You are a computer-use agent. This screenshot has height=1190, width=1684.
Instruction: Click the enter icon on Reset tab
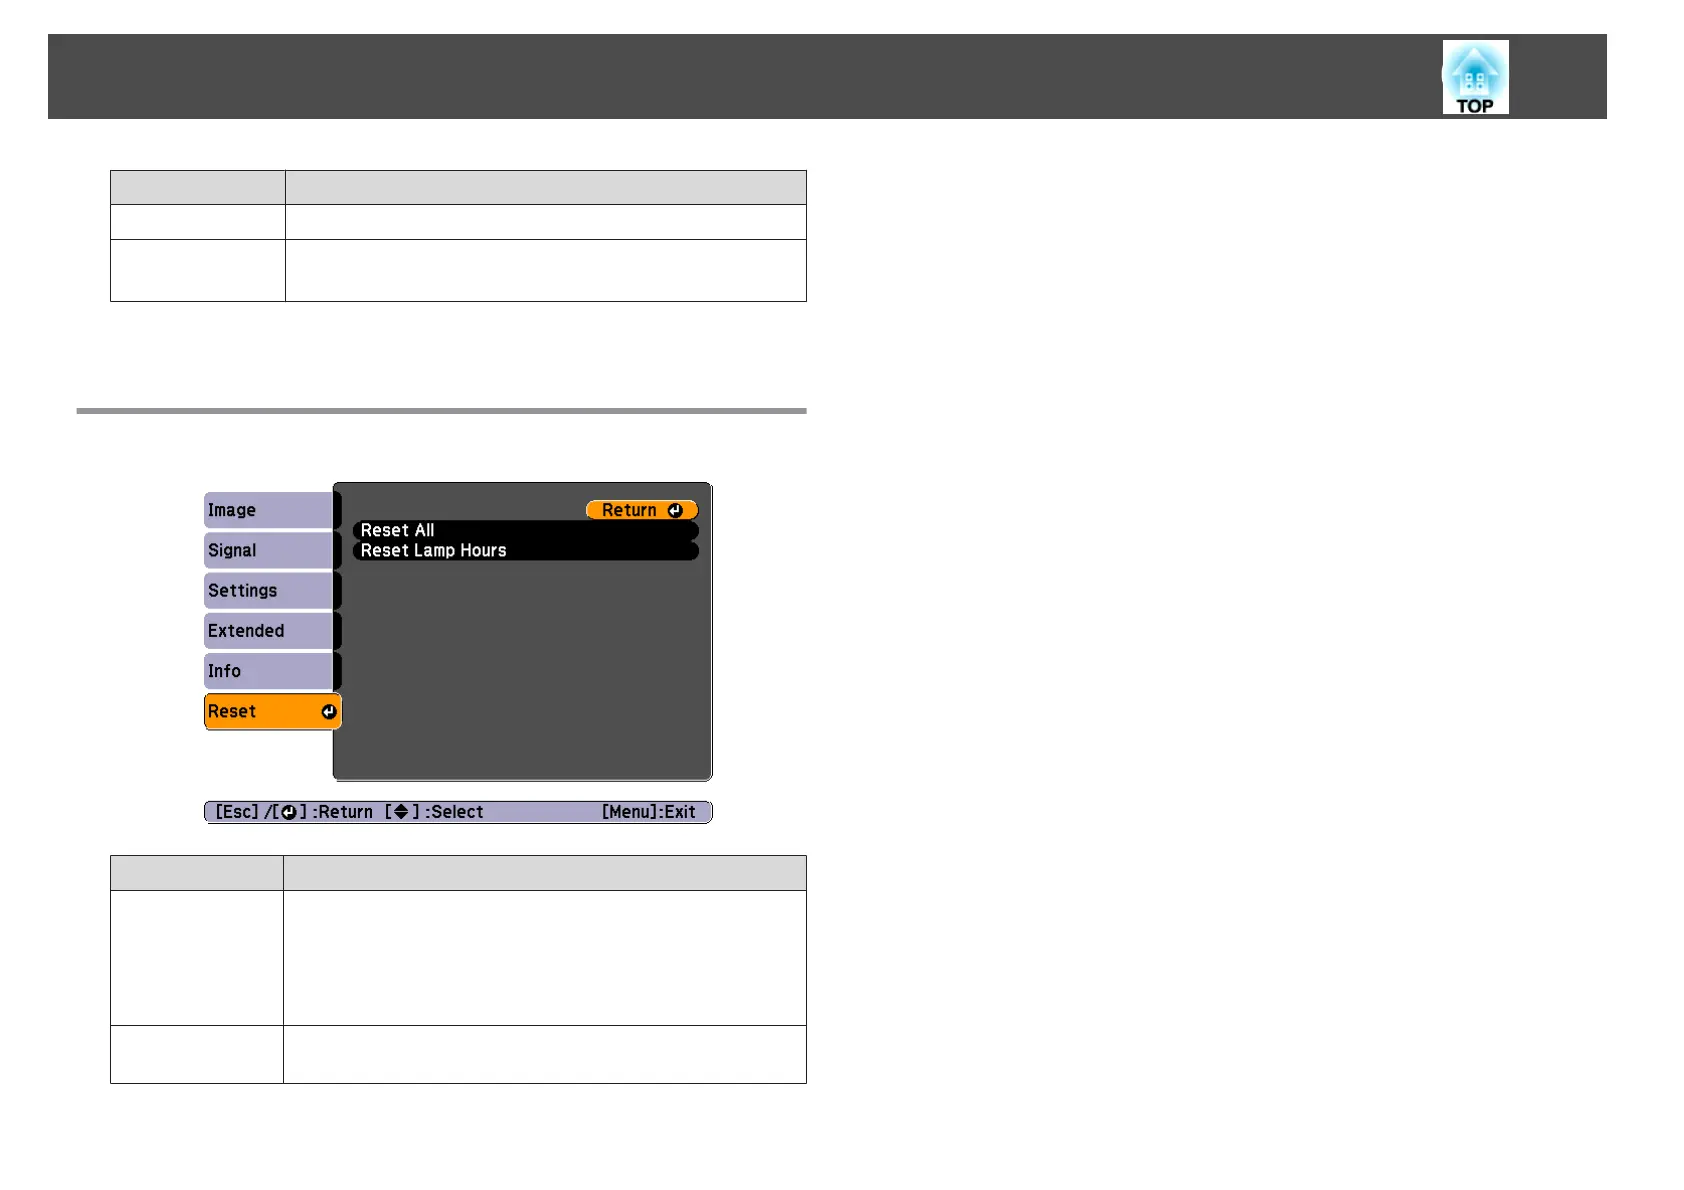click(329, 712)
